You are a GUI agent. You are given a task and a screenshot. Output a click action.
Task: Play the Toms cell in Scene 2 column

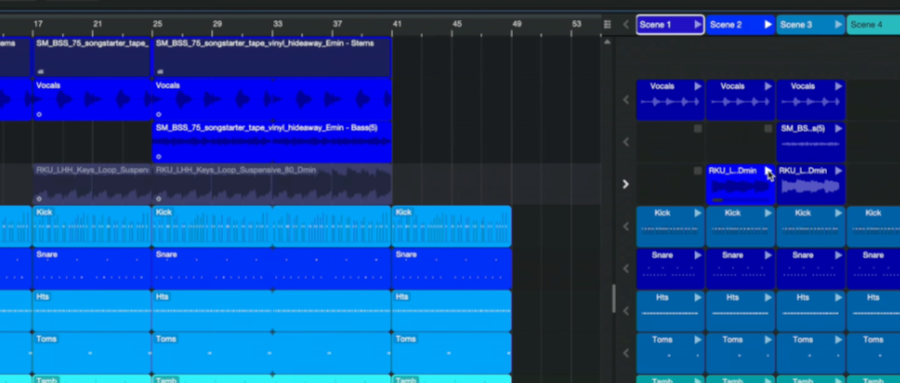tap(768, 340)
